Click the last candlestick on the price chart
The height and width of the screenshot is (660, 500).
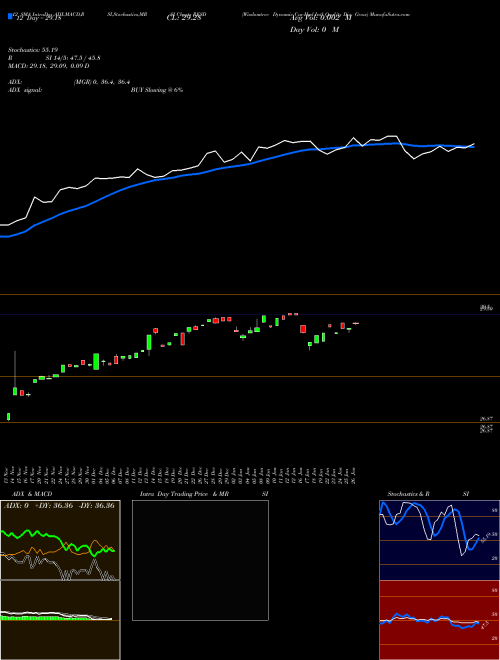coord(356,323)
